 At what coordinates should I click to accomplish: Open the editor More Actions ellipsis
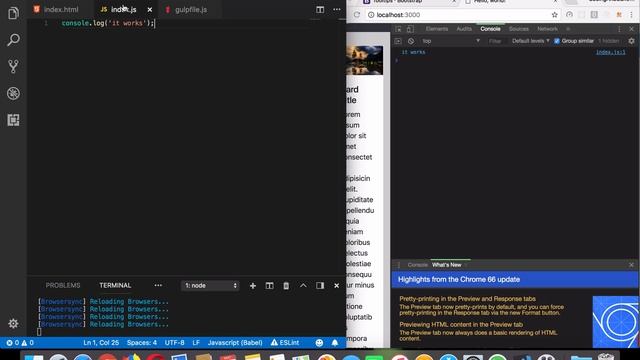click(337, 9)
